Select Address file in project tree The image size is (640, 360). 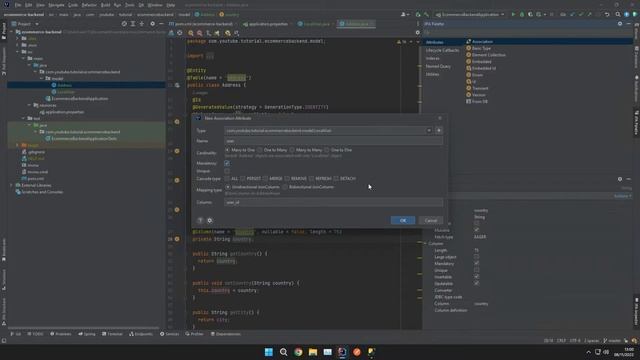tap(64, 85)
